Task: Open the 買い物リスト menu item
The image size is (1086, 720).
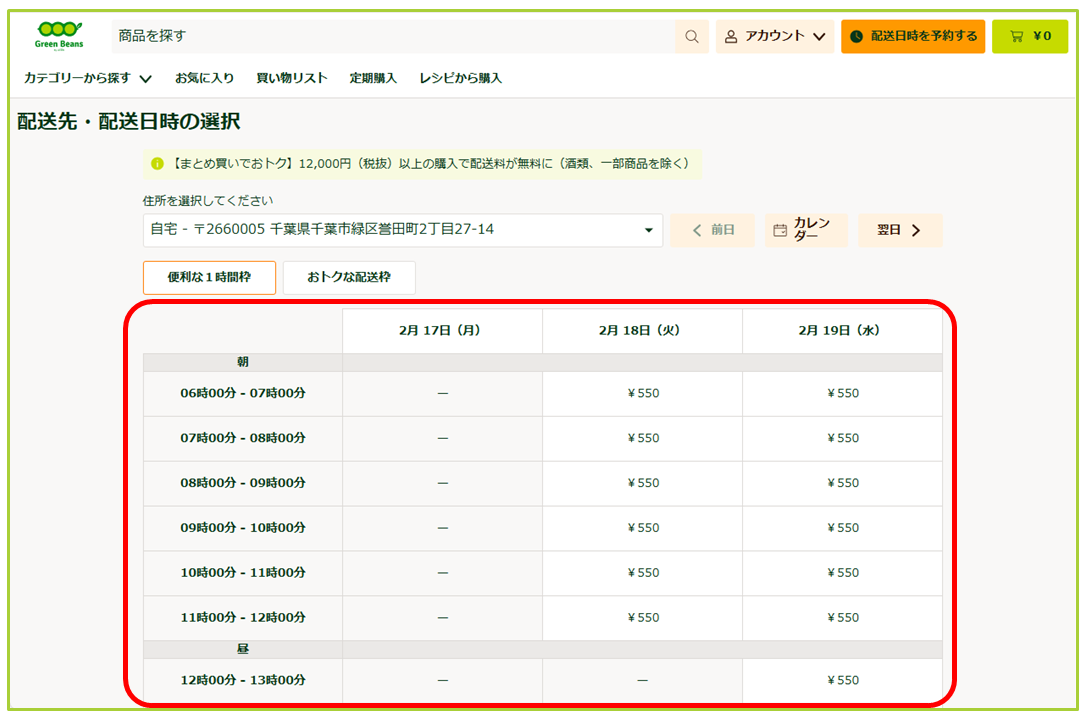Action: 291,76
